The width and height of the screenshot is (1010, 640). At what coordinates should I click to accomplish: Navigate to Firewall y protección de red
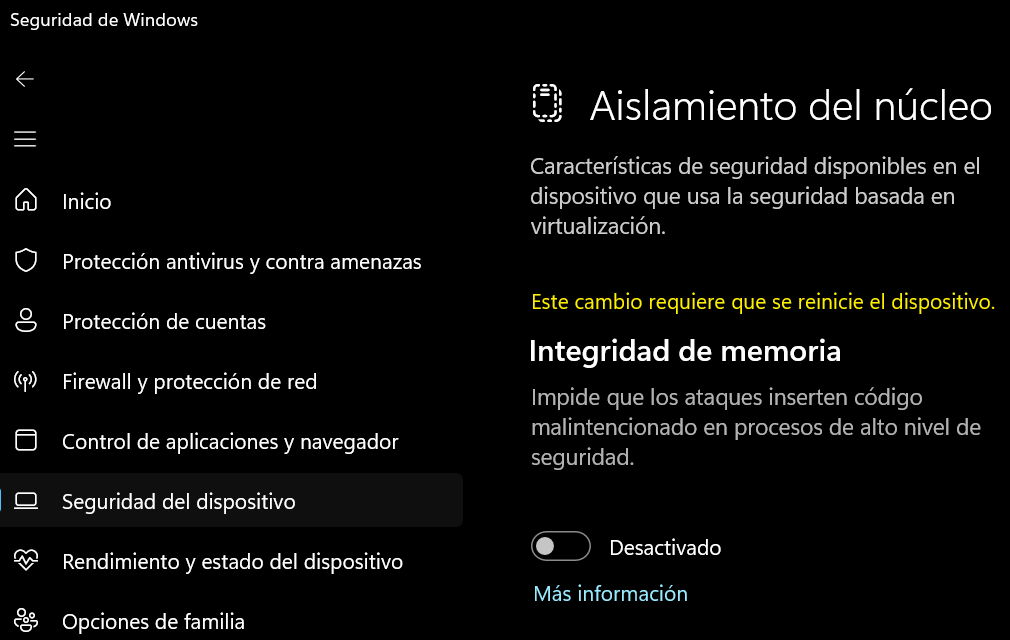(x=189, y=382)
